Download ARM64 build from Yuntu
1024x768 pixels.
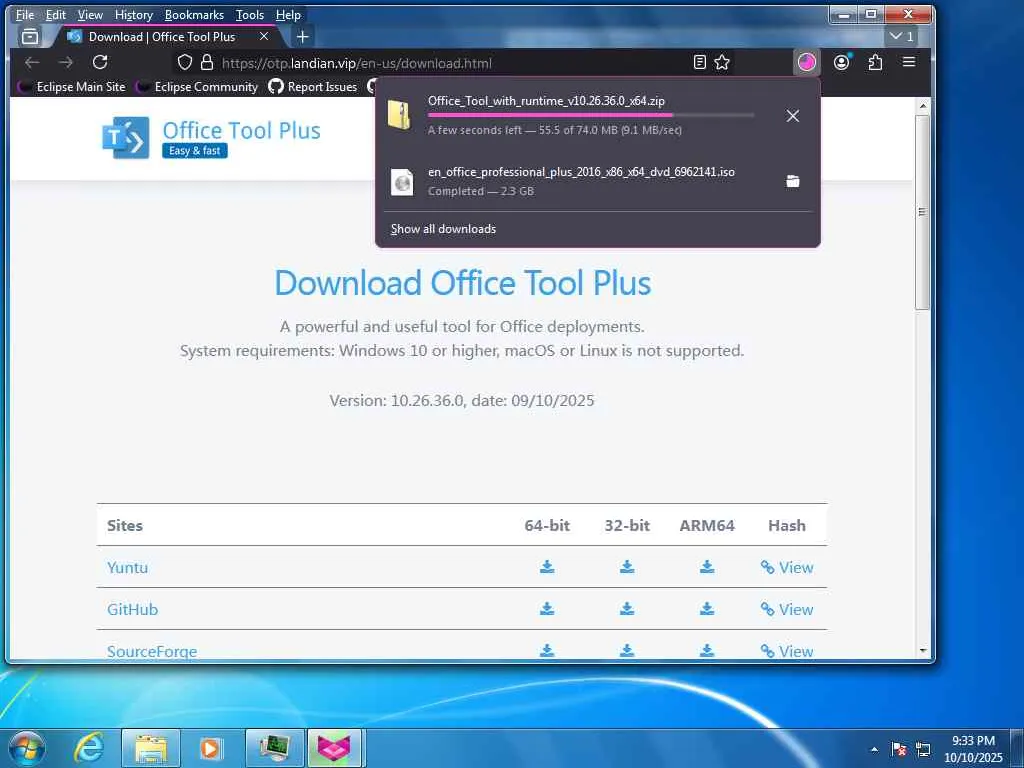click(x=707, y=567)
